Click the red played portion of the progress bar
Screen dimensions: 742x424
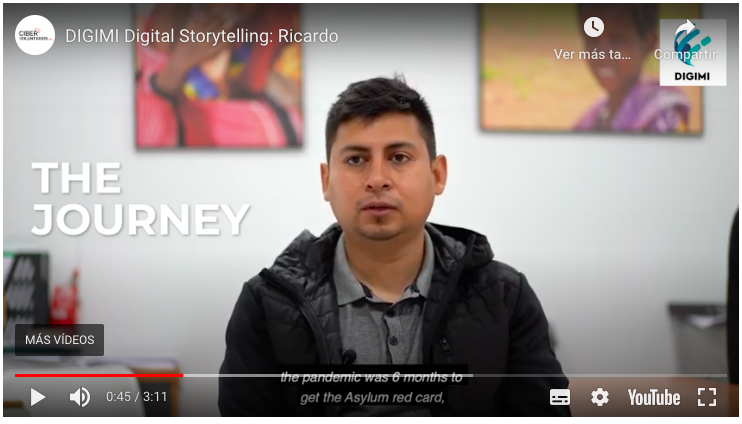(x=99, y=375)
